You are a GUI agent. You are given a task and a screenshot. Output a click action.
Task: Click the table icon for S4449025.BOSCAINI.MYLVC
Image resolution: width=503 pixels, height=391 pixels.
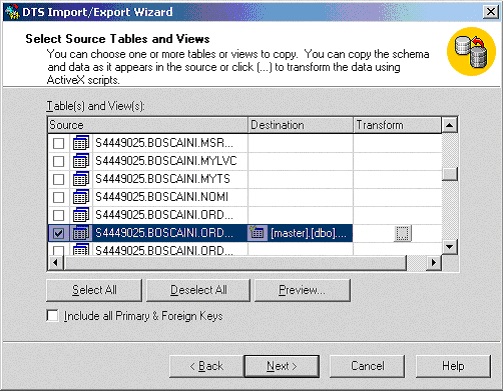pyautogui.click(x=81, y=161)
